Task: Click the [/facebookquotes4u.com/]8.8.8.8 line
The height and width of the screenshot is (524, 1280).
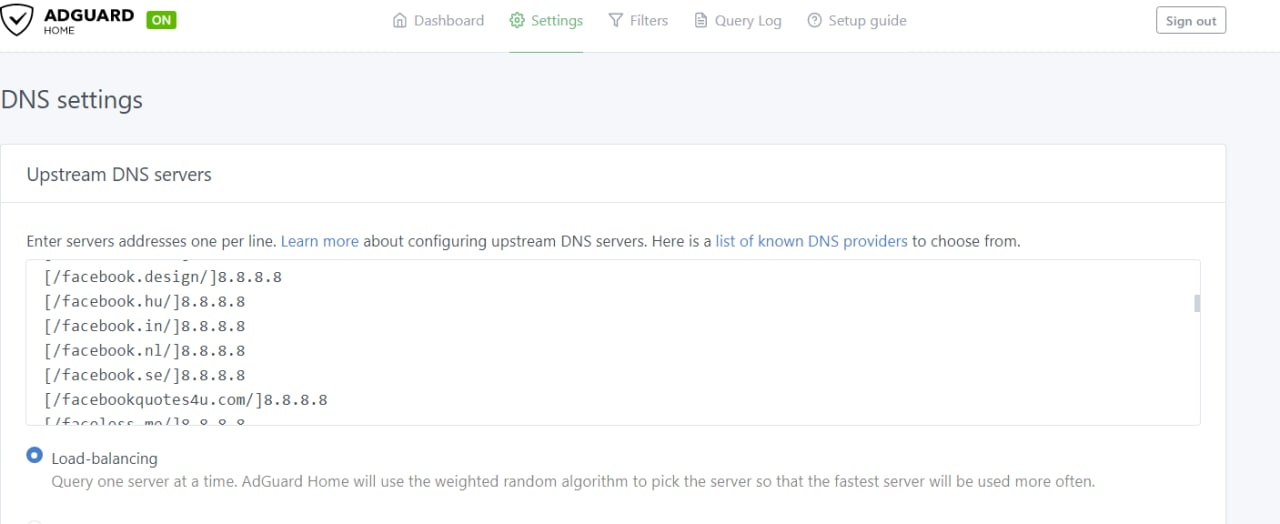Action: pyautogui.click(x=185, y=400)
